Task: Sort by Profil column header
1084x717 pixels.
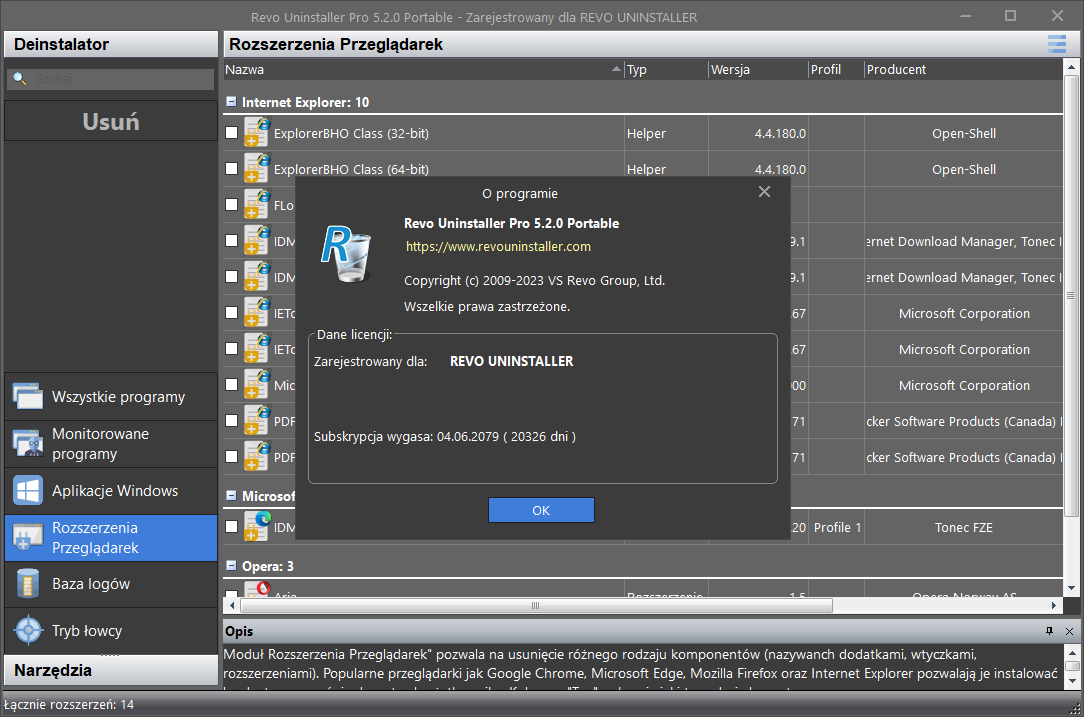Action: (836, 69)
